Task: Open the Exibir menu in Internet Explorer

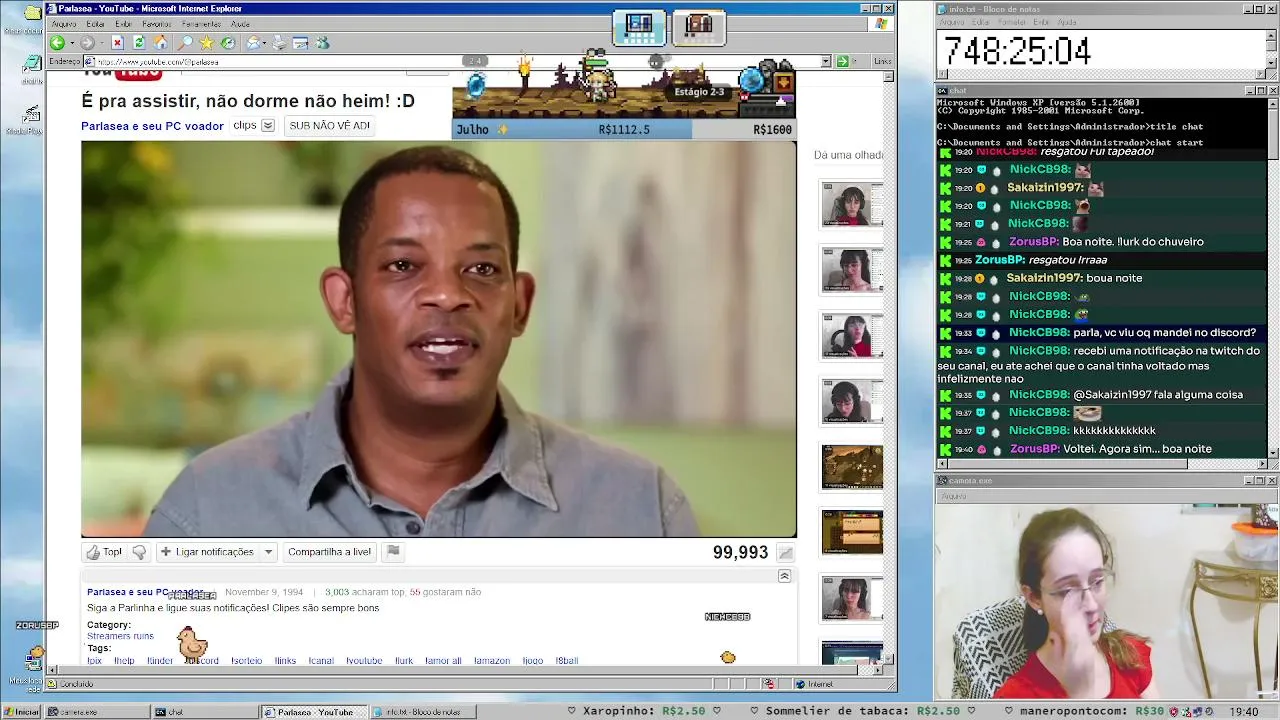Action: point(123,24)
